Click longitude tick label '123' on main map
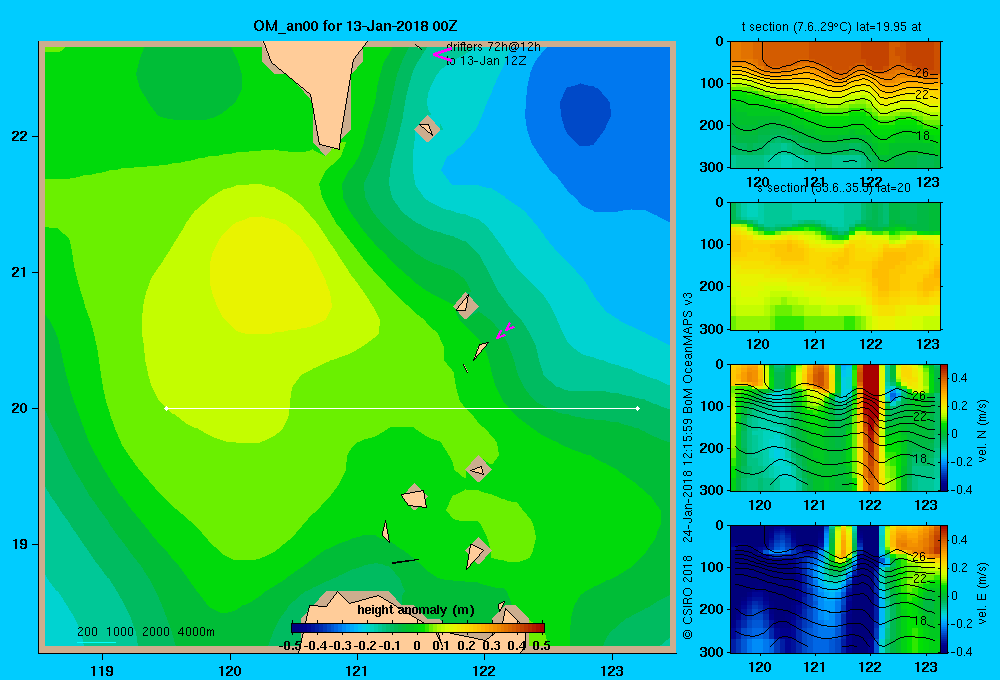This screenshot has width=1000, height=680. (x=612, y=670)
